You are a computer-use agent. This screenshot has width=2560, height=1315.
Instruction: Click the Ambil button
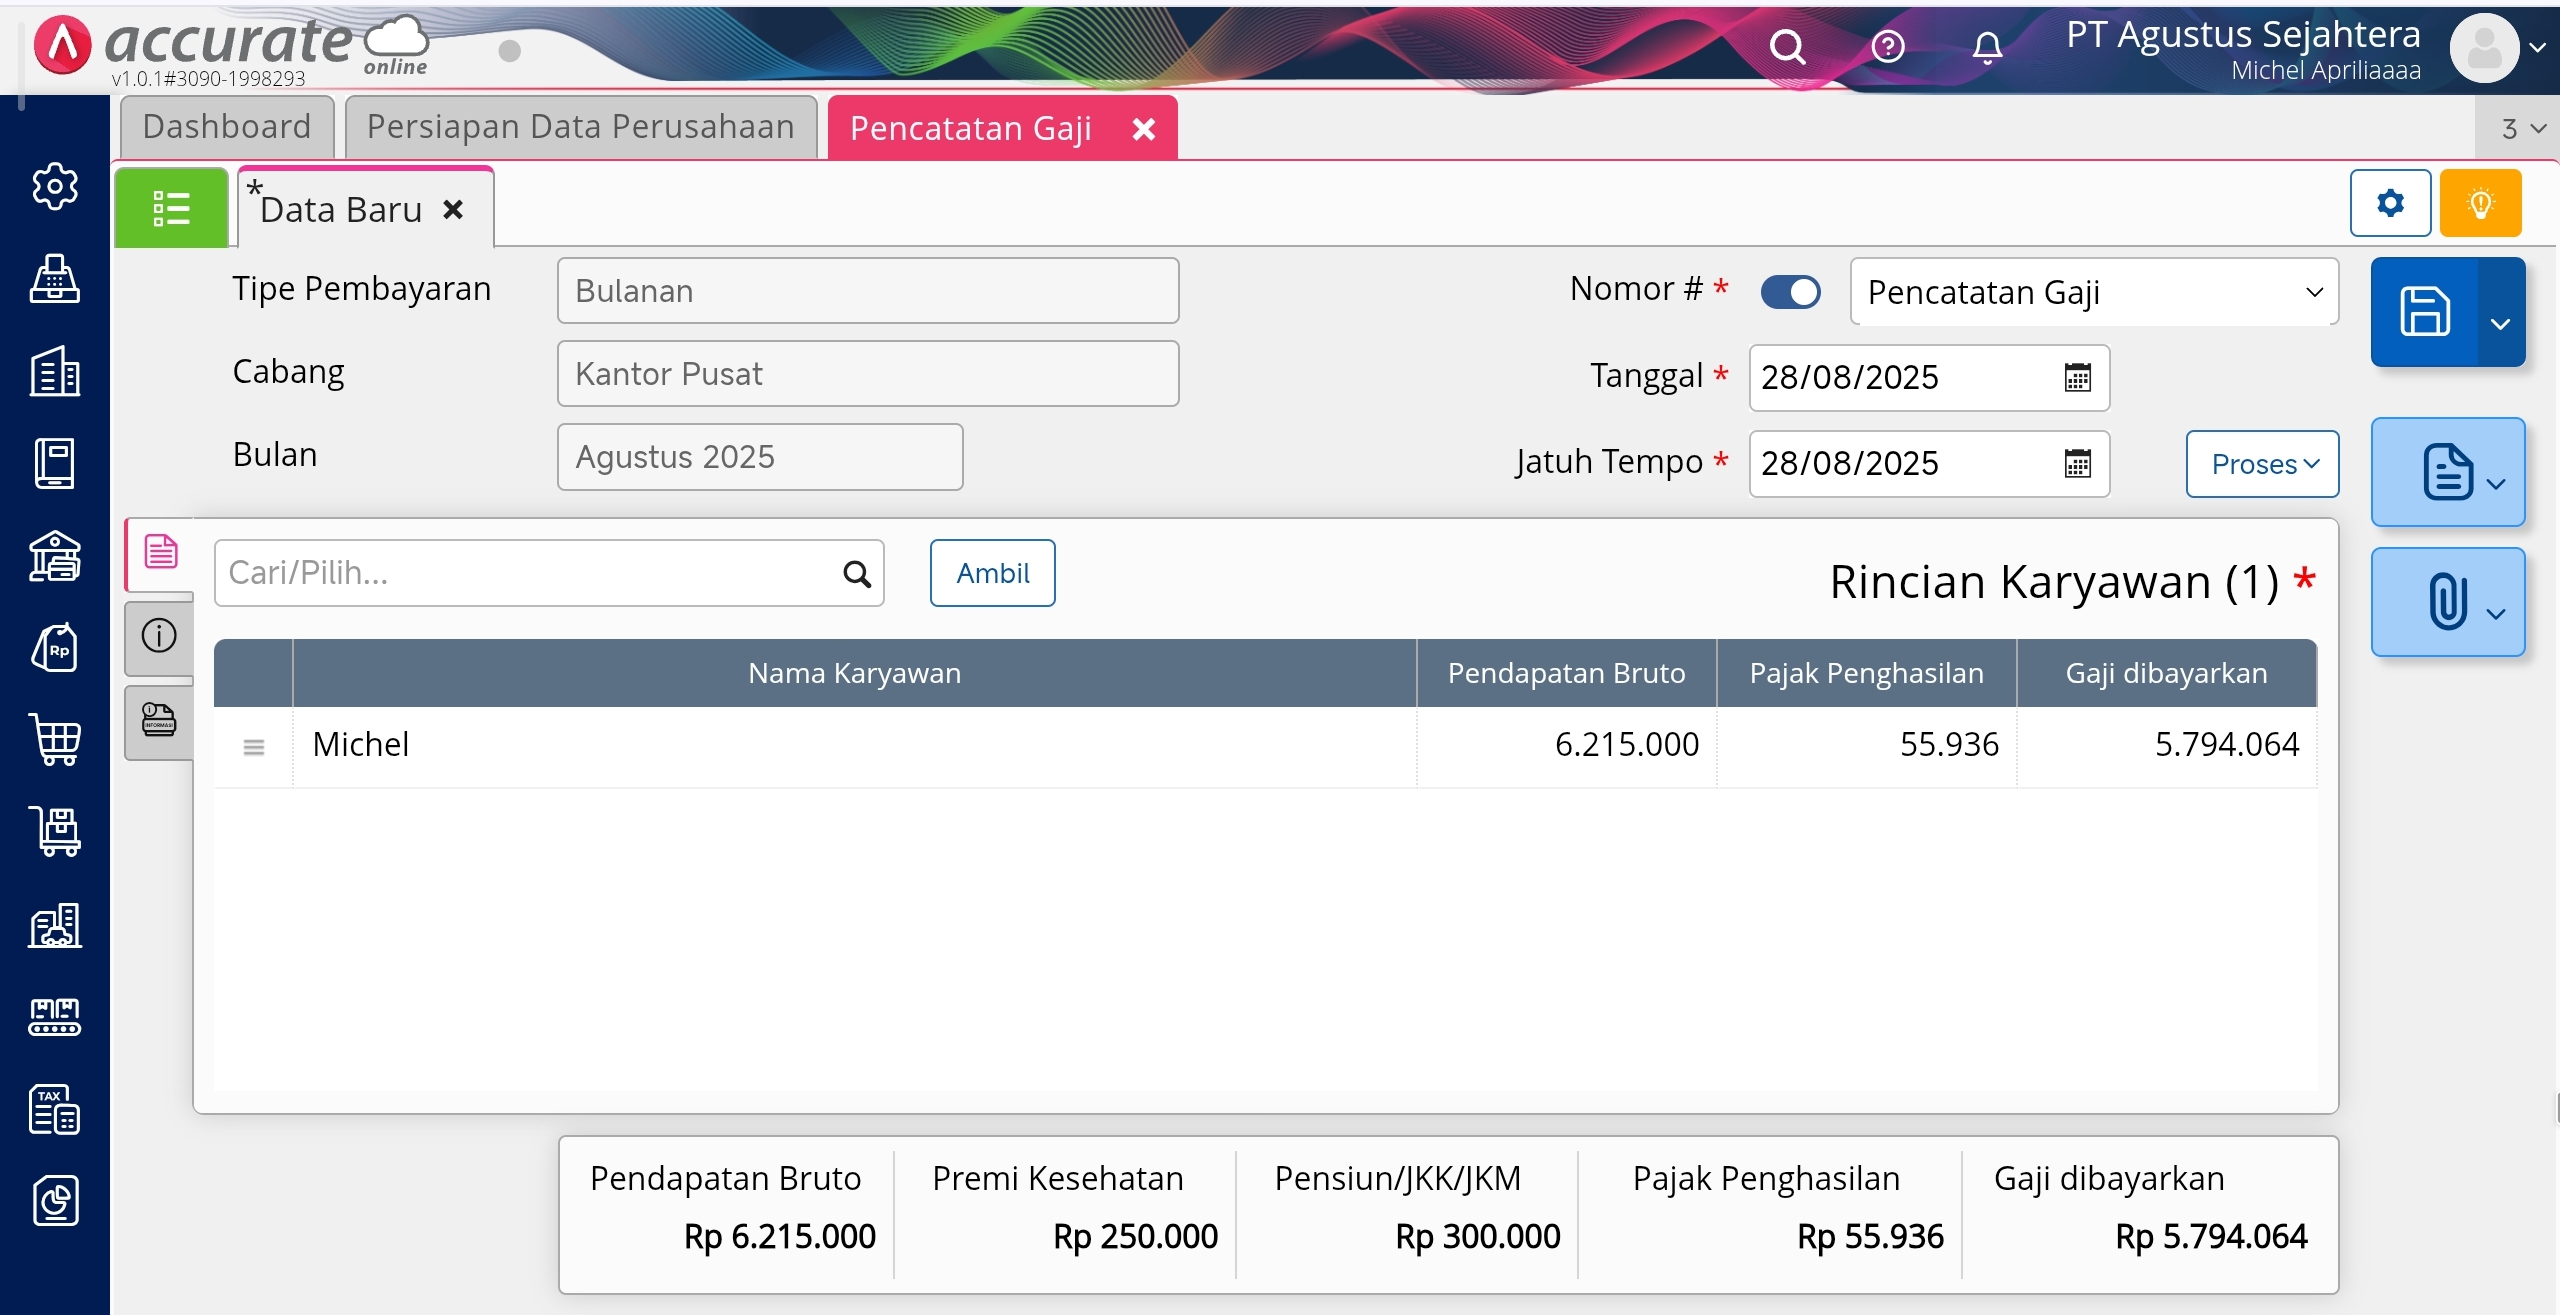[x=992, y=573]
